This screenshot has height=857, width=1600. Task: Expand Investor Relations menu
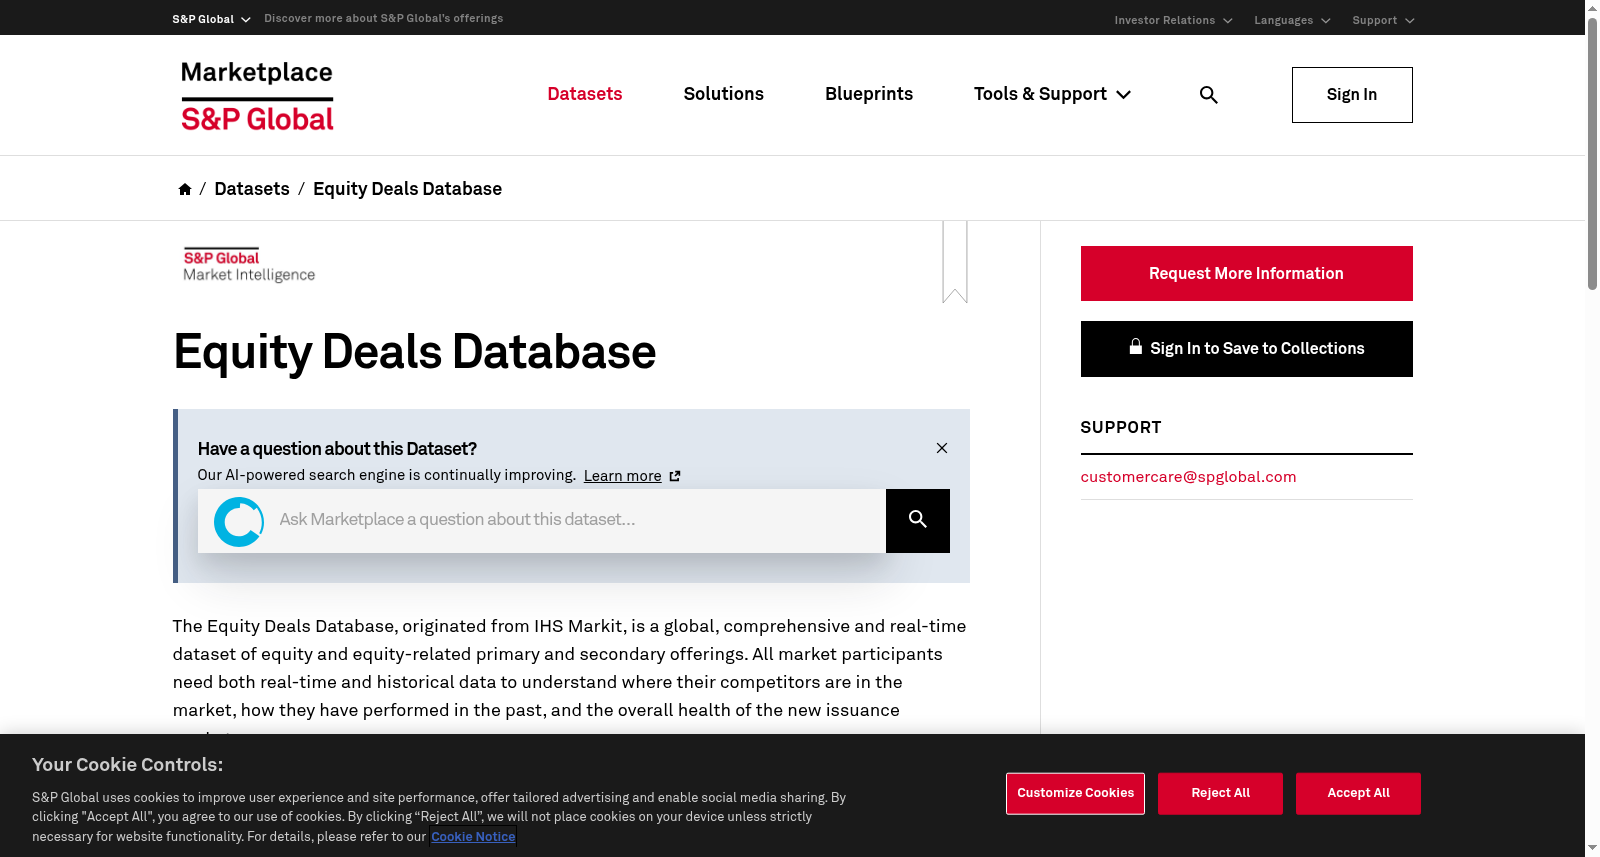pyautogui.click(x=1173, y=20)
